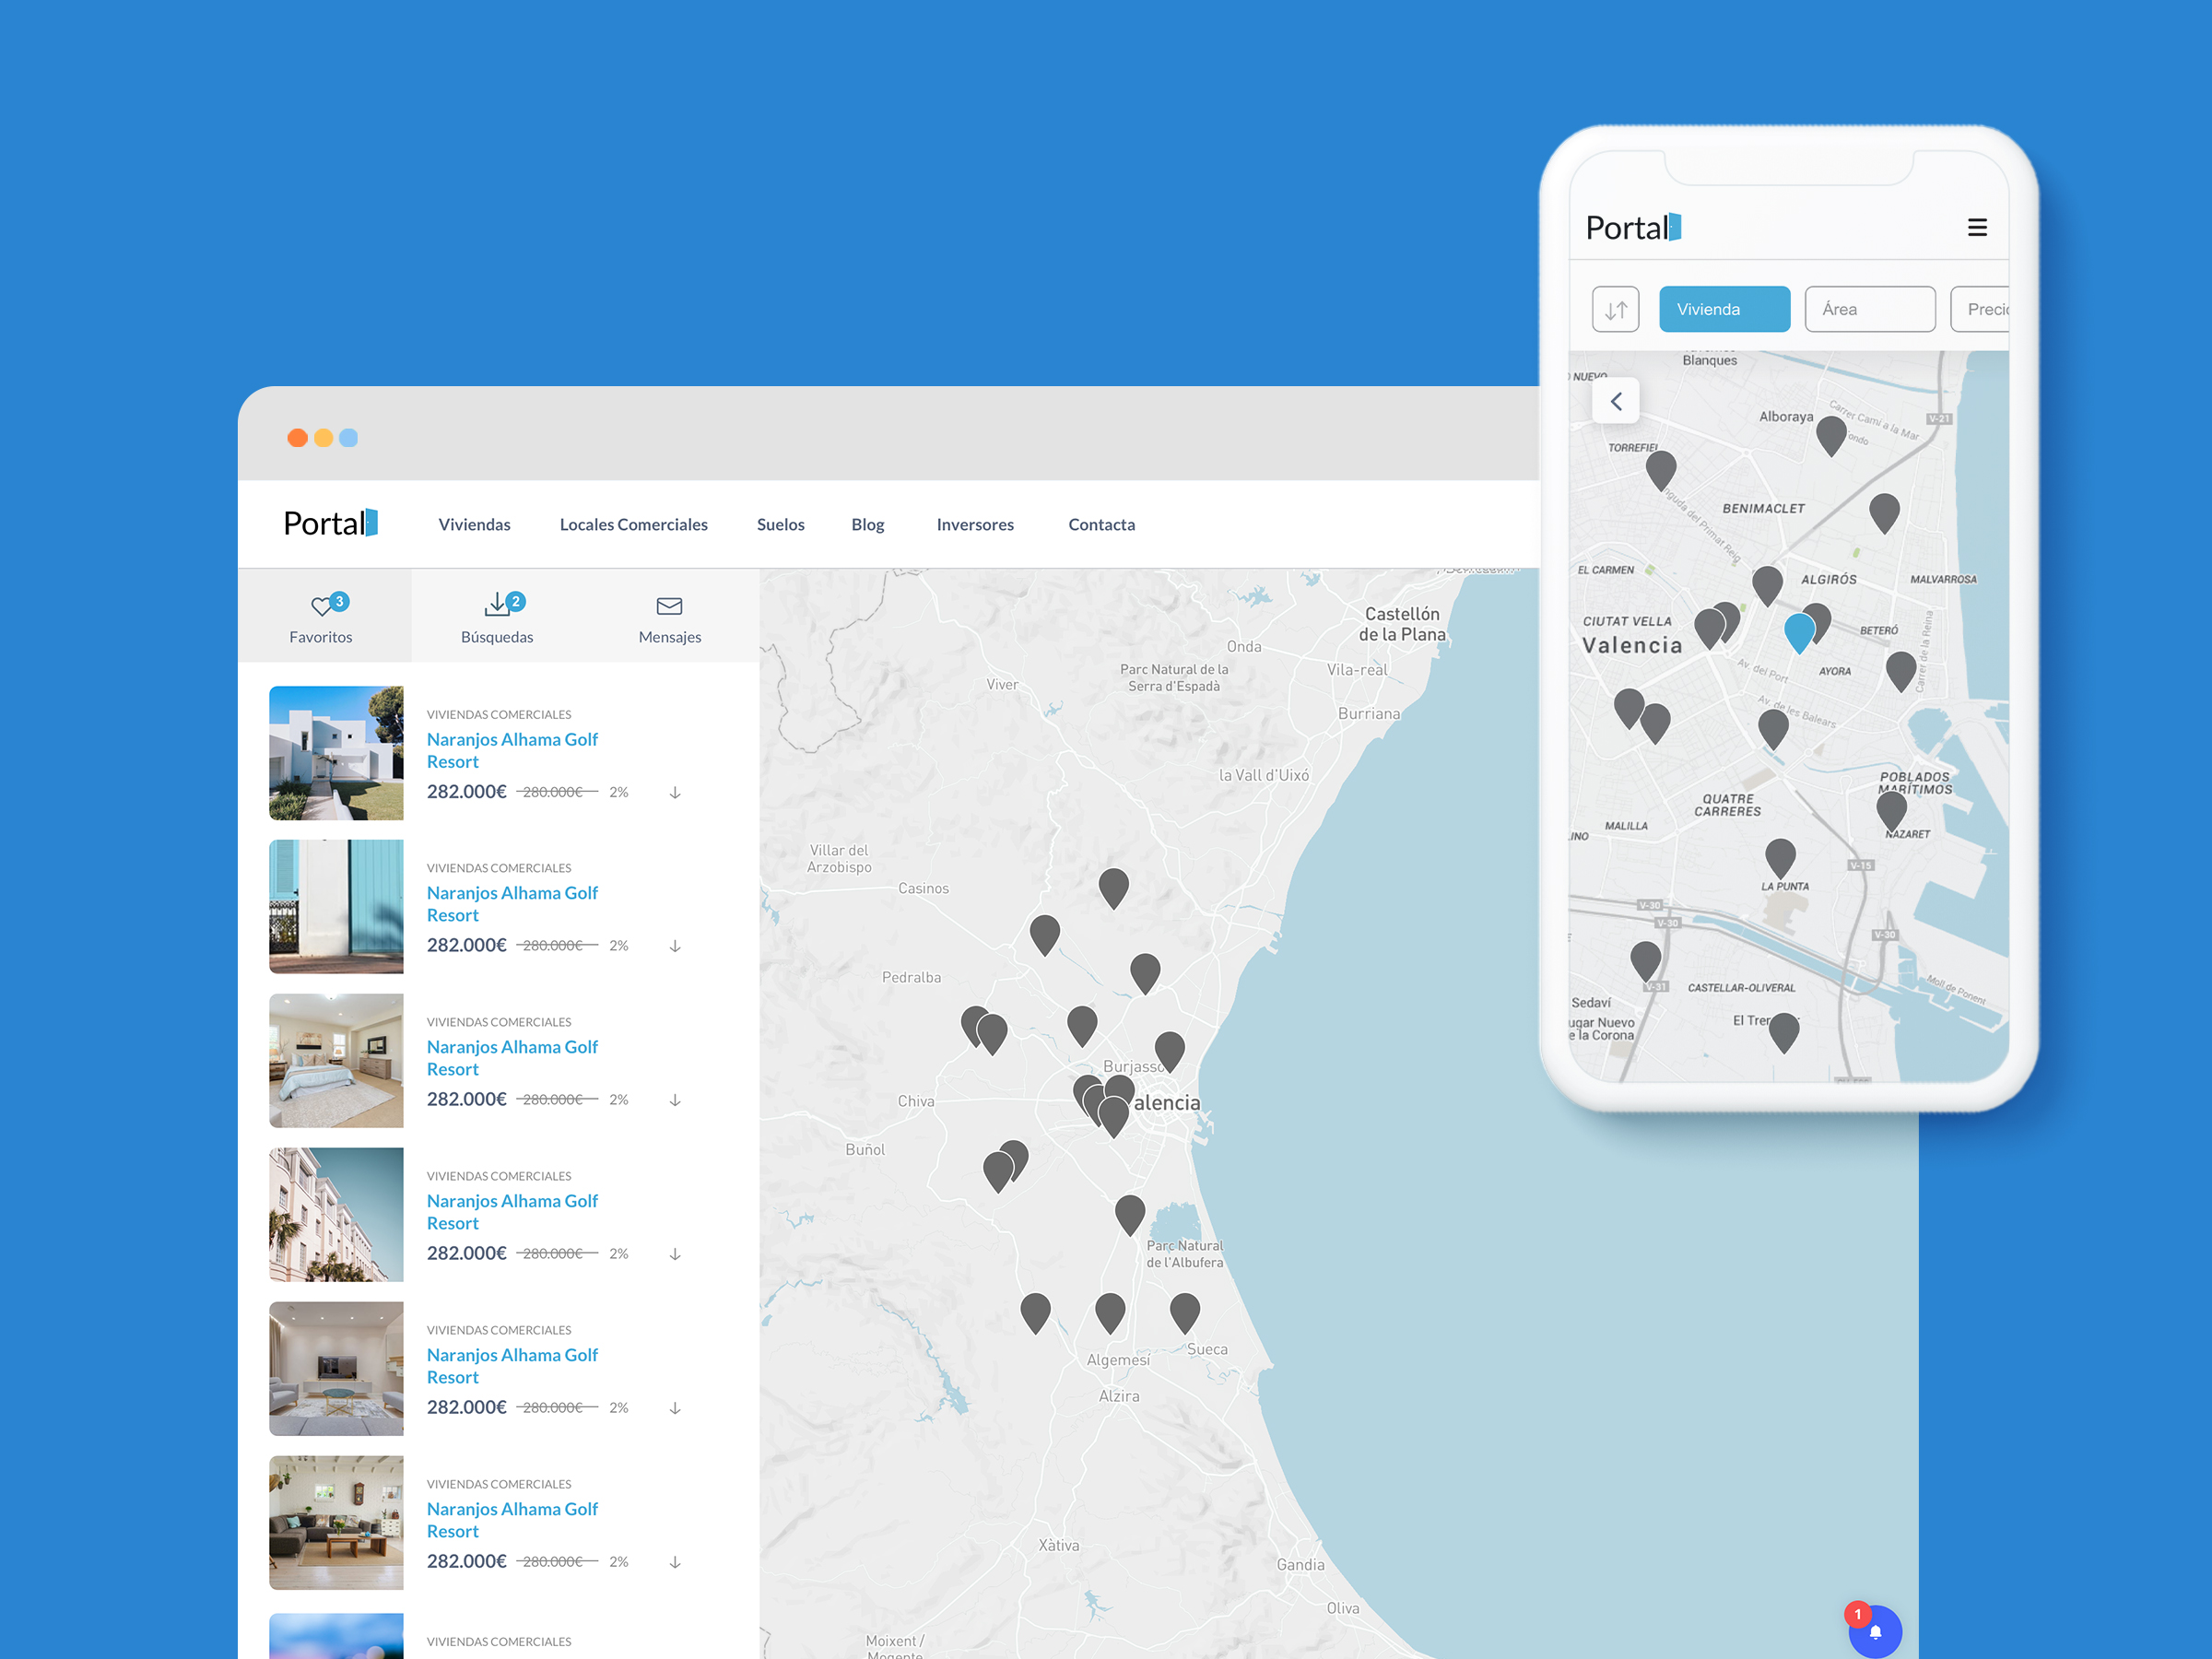Click the map pin near Nazaret on phone
2212x1659 pixels.
tap(1892, 811)
